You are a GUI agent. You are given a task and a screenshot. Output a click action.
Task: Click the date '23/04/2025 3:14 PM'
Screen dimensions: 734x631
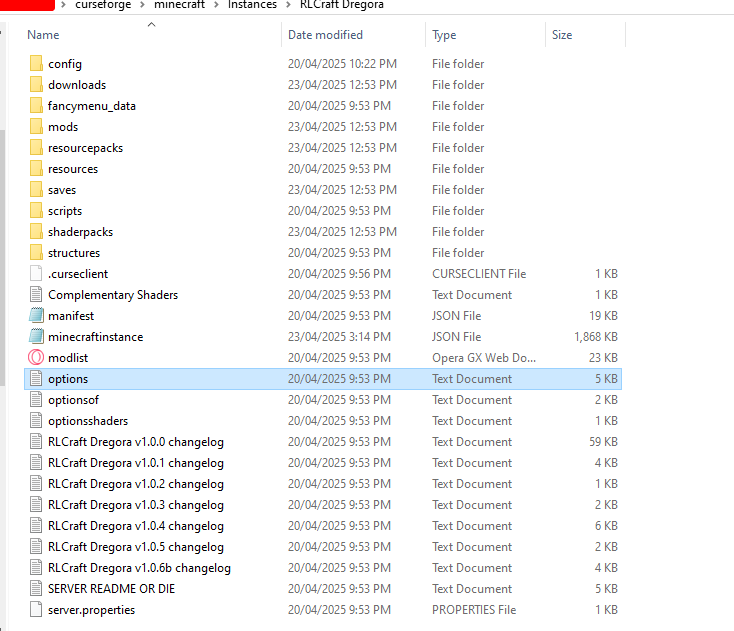339,337
